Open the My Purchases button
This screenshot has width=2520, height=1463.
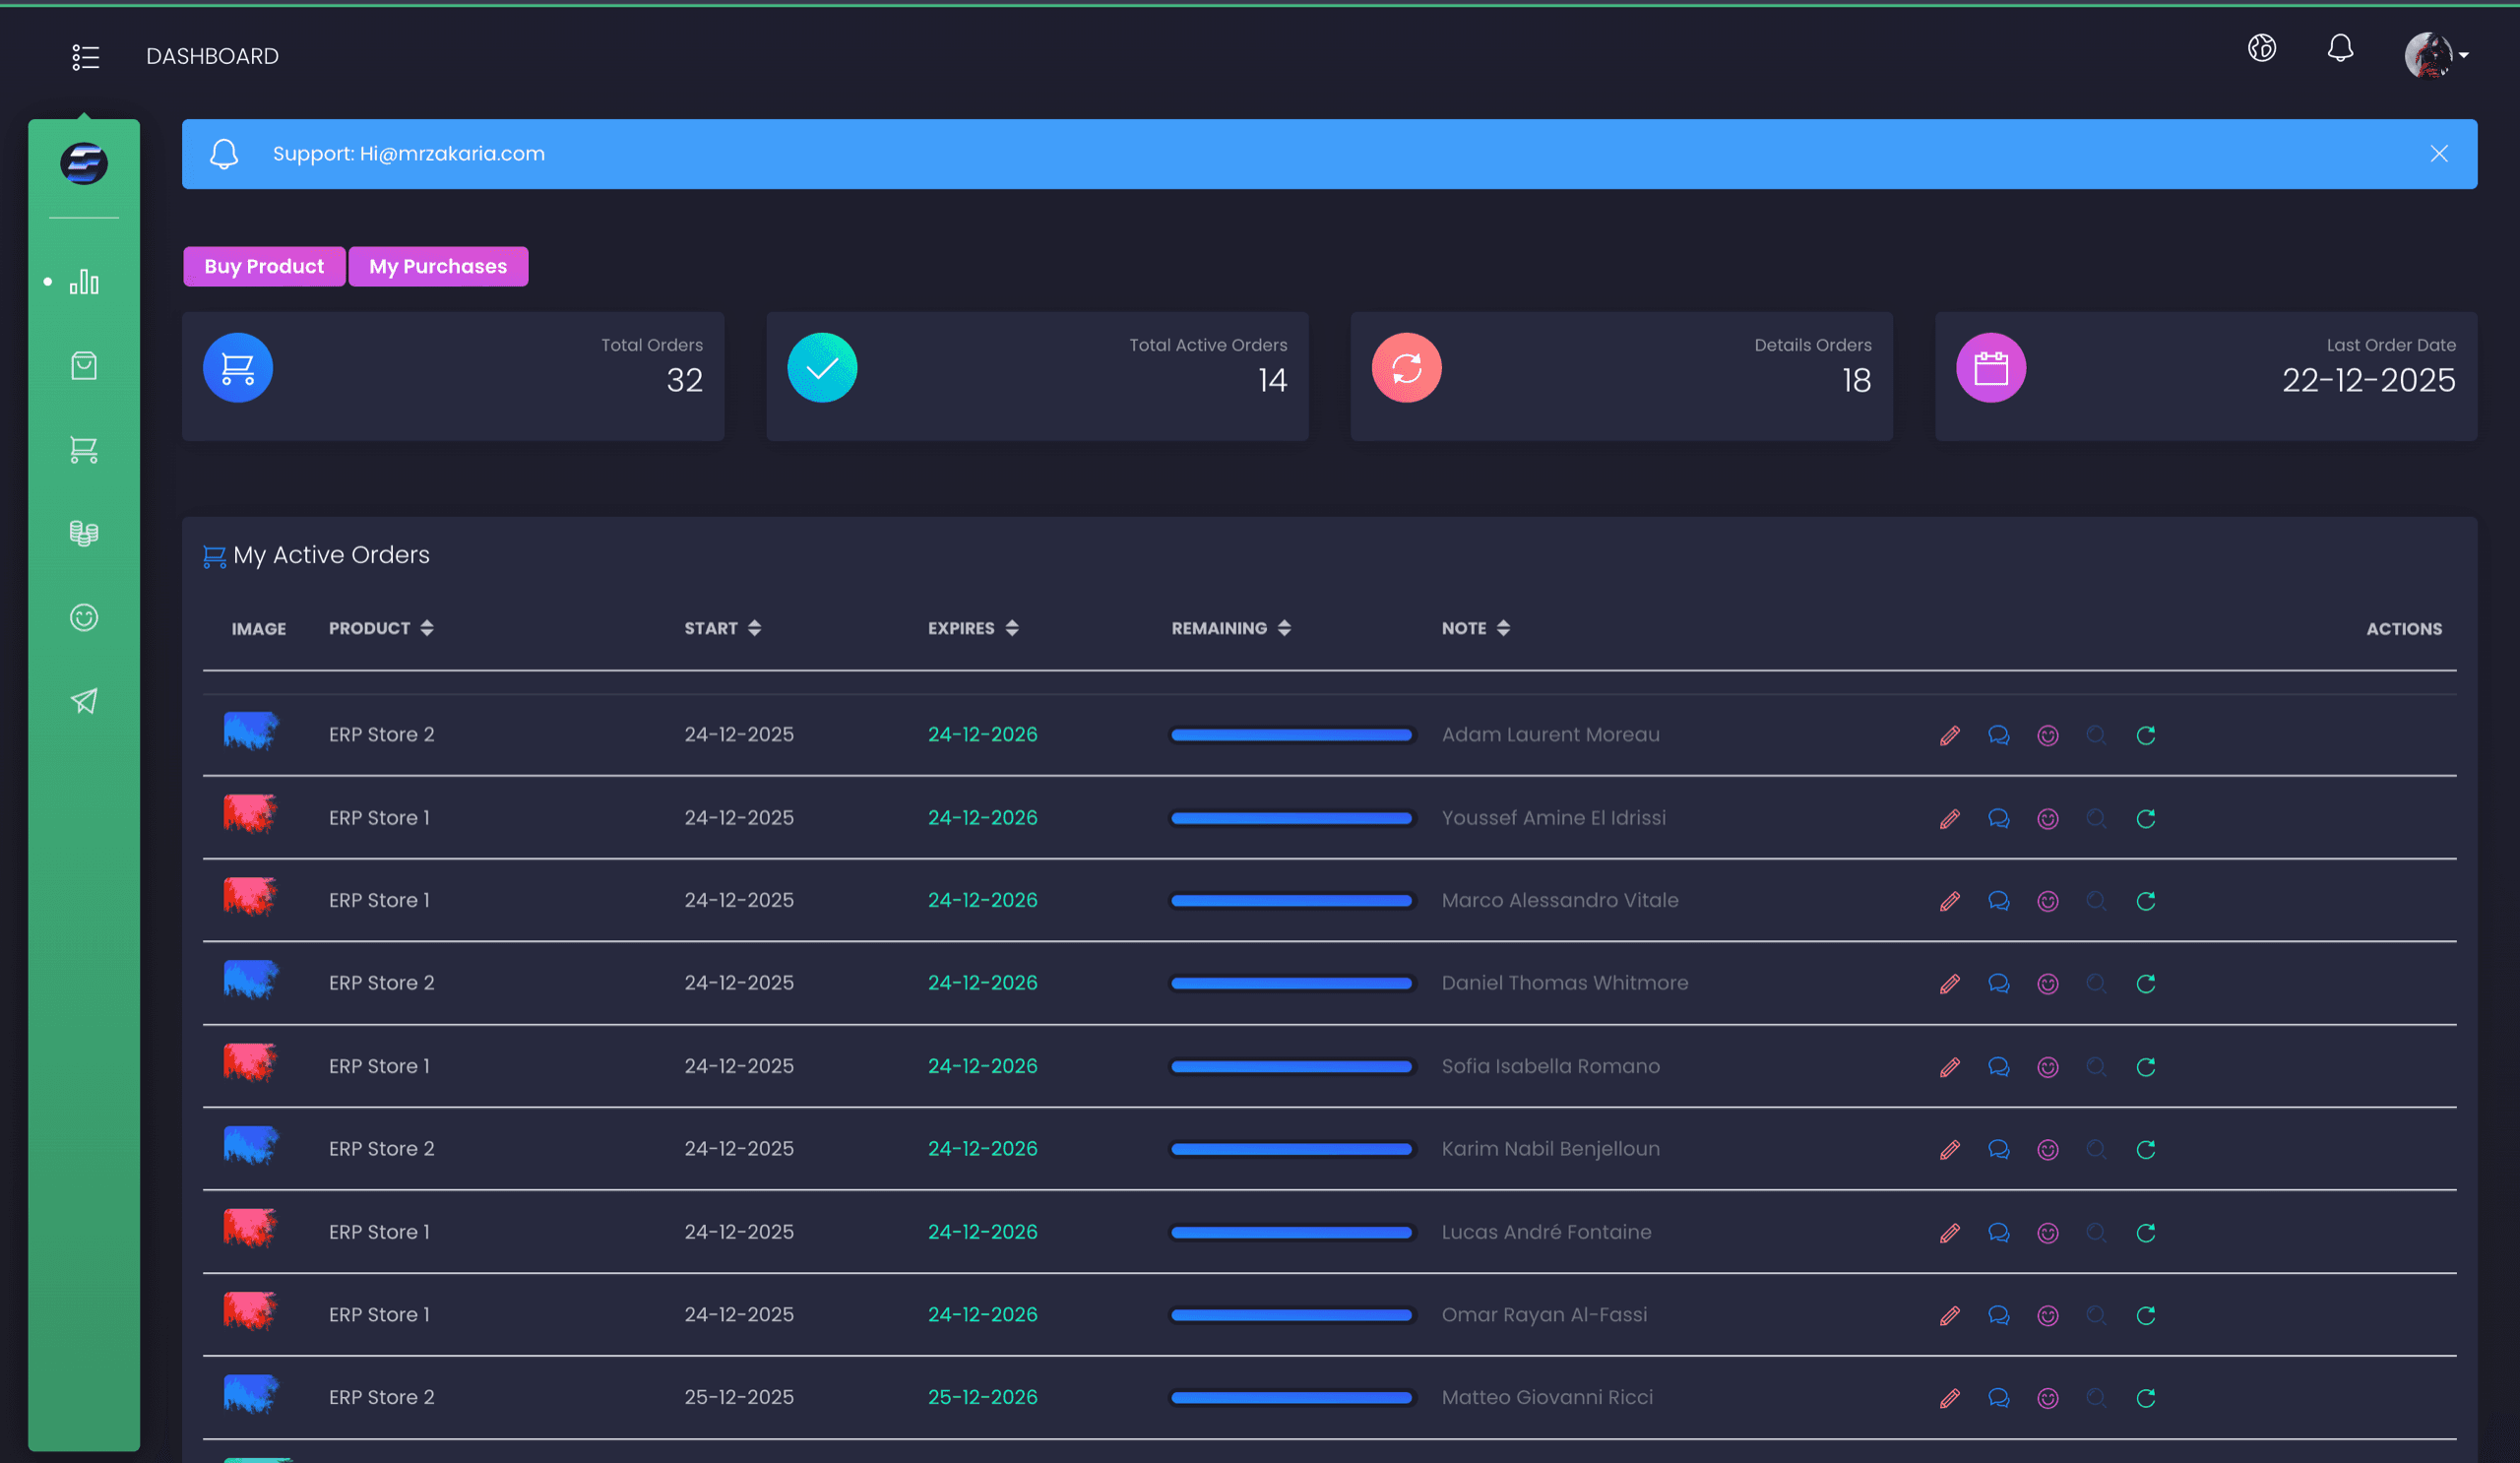(438, 266)
